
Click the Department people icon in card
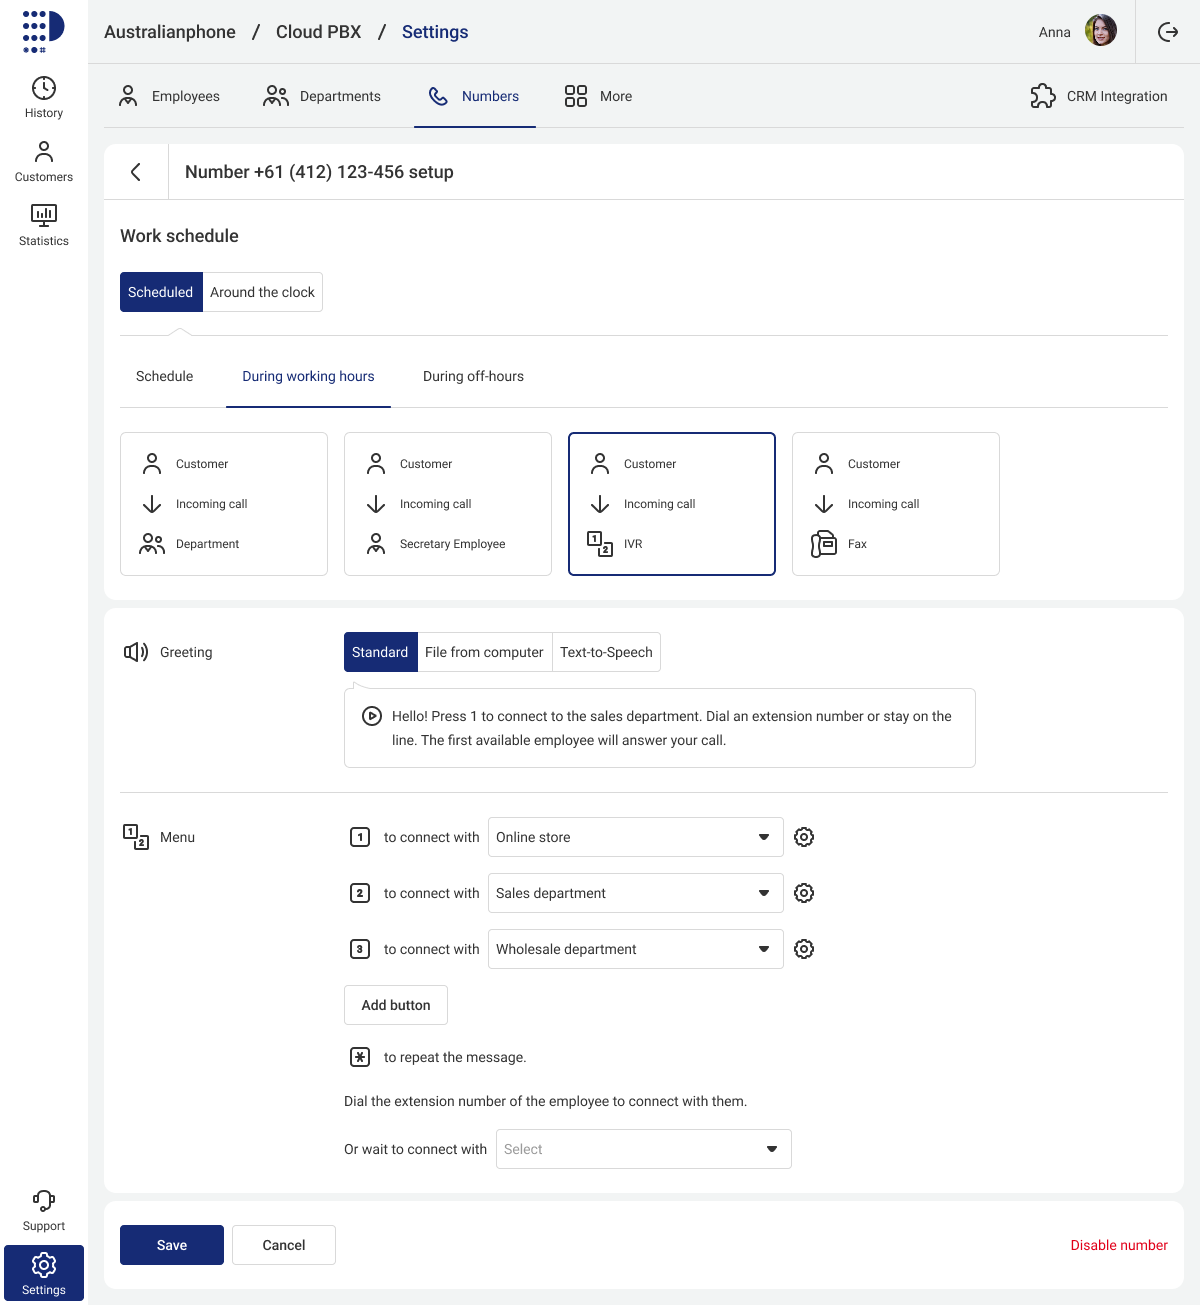coord(152,544)
